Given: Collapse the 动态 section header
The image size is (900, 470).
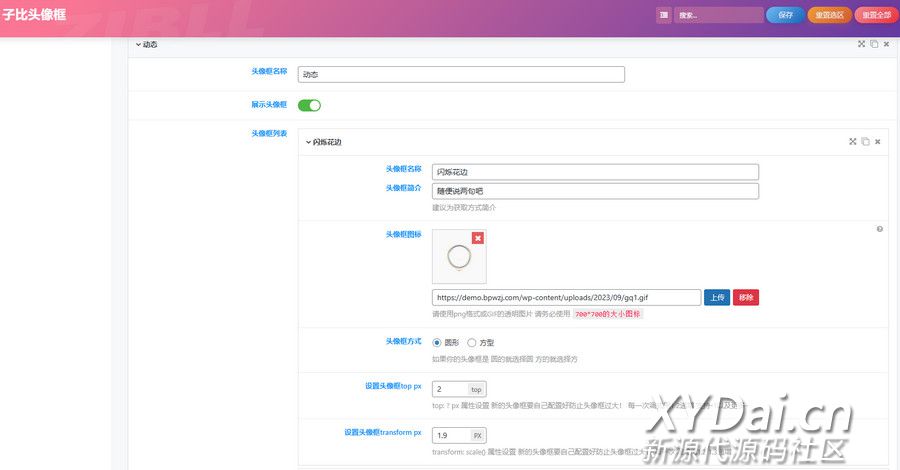Looking at the screenshot, I should (146, 45).
